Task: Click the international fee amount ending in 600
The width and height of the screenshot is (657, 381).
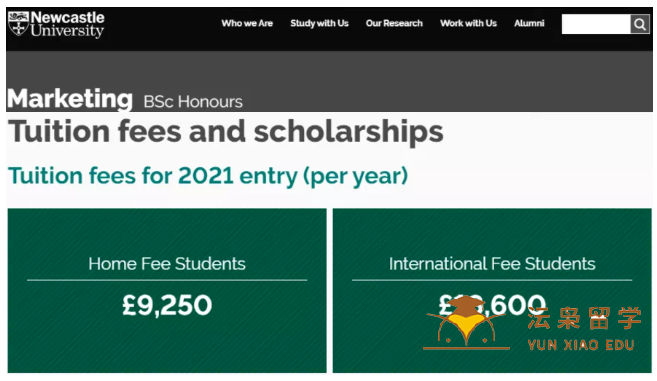Action: [x=492, y=305]
